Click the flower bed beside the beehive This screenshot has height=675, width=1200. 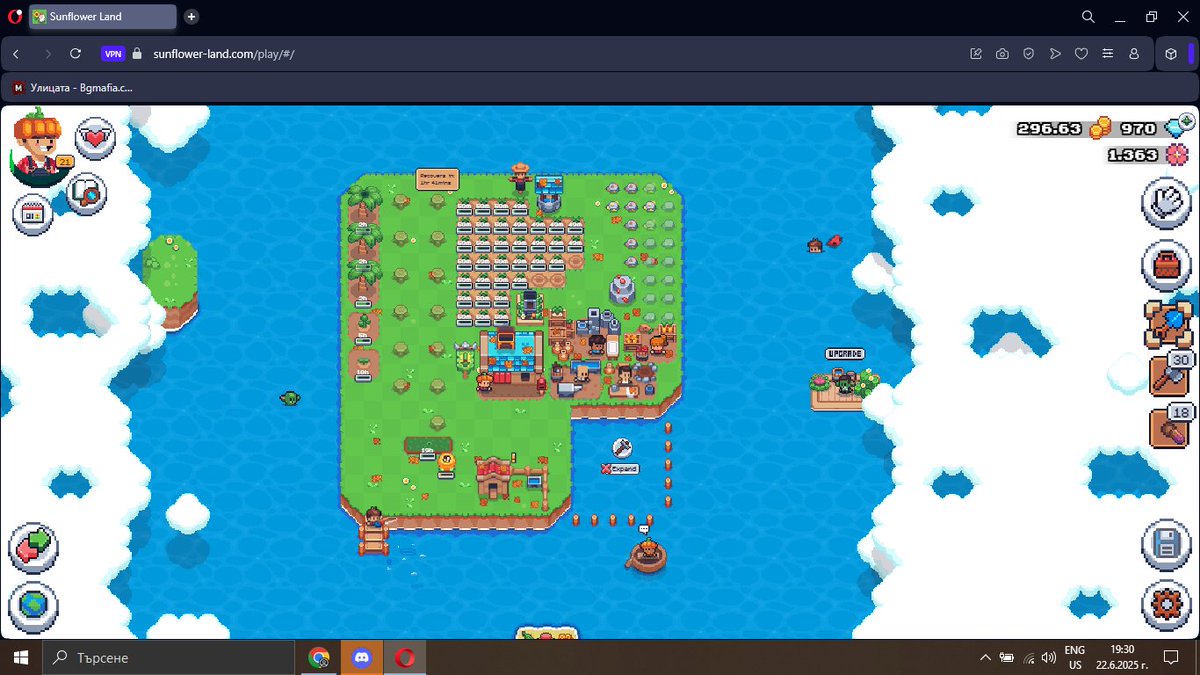click(427, 446)
